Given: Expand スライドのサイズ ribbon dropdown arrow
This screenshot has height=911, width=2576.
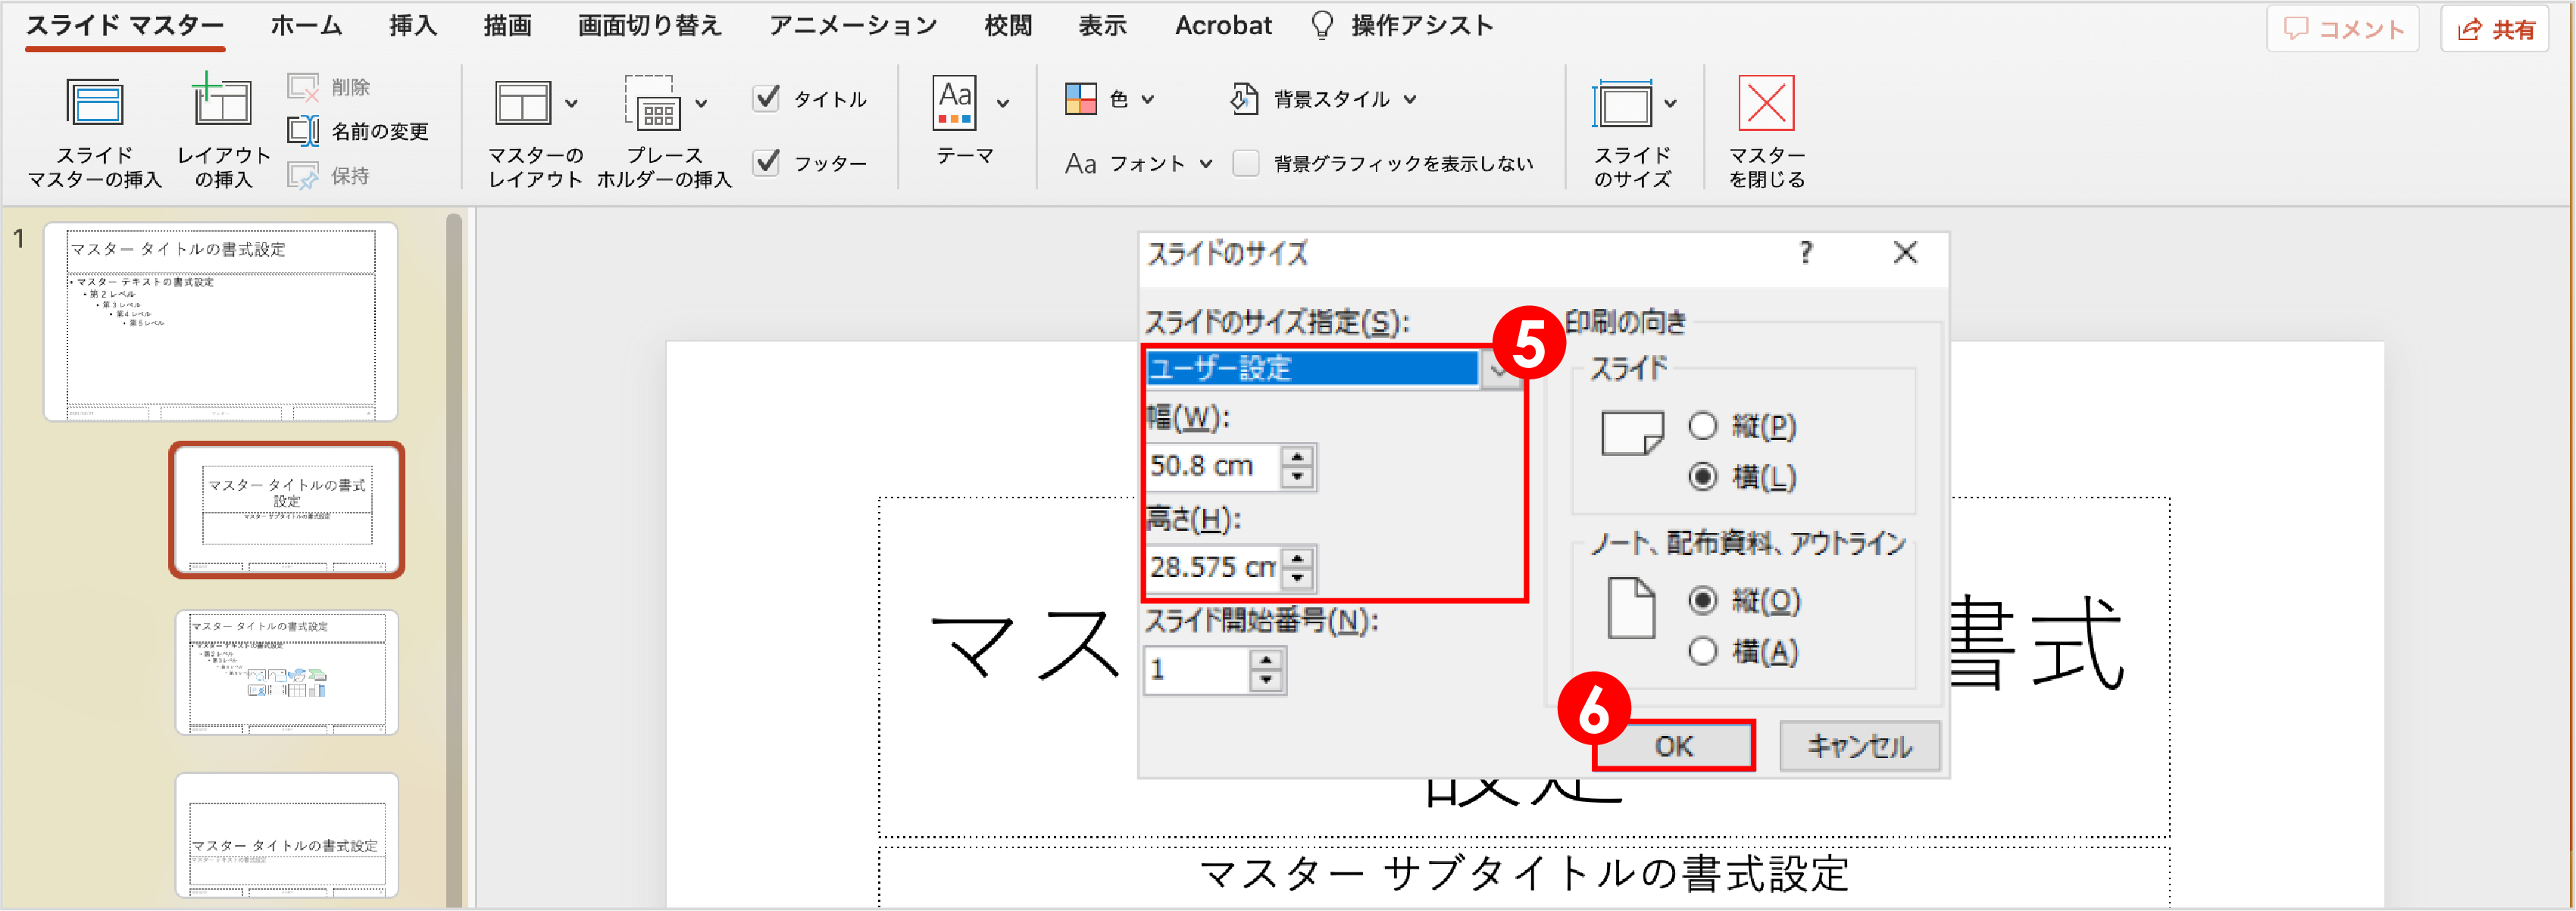Looking at the screenshot, I should point(1670,103).
